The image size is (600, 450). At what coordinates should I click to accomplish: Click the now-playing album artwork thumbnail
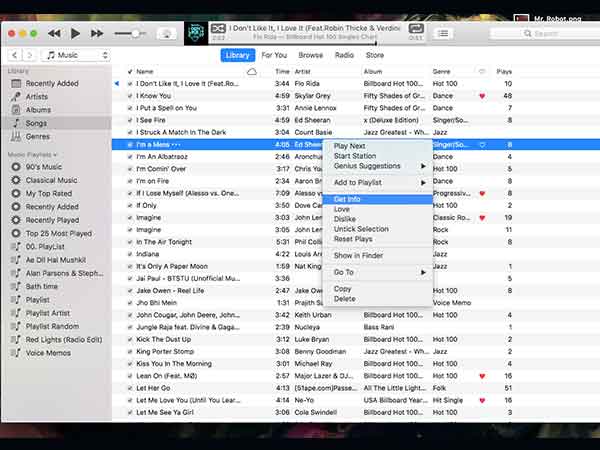pyautogui.click(x=196, y=33)
